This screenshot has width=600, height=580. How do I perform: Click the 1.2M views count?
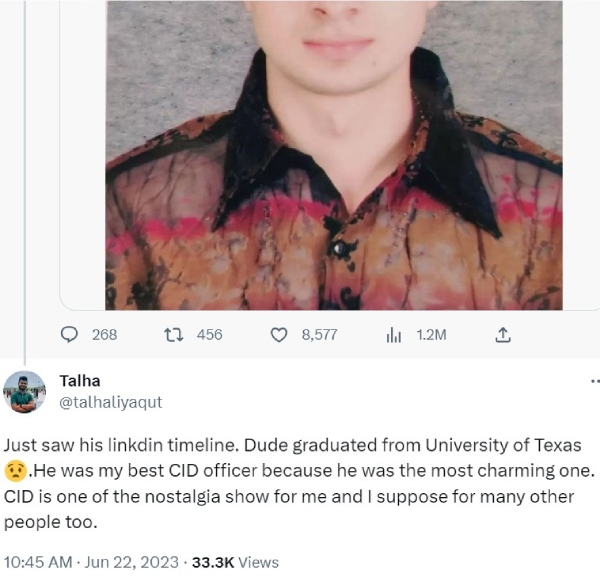tap(430, 335)
